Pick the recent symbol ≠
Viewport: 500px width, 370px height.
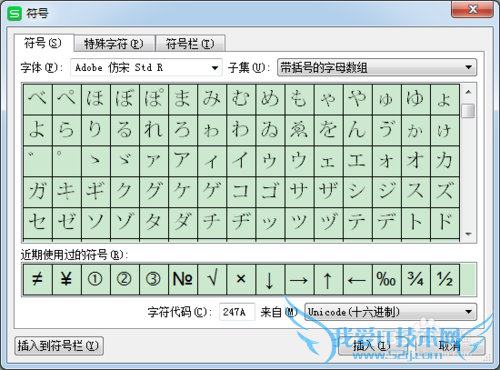pyautogui.click(x=37, y=279)
